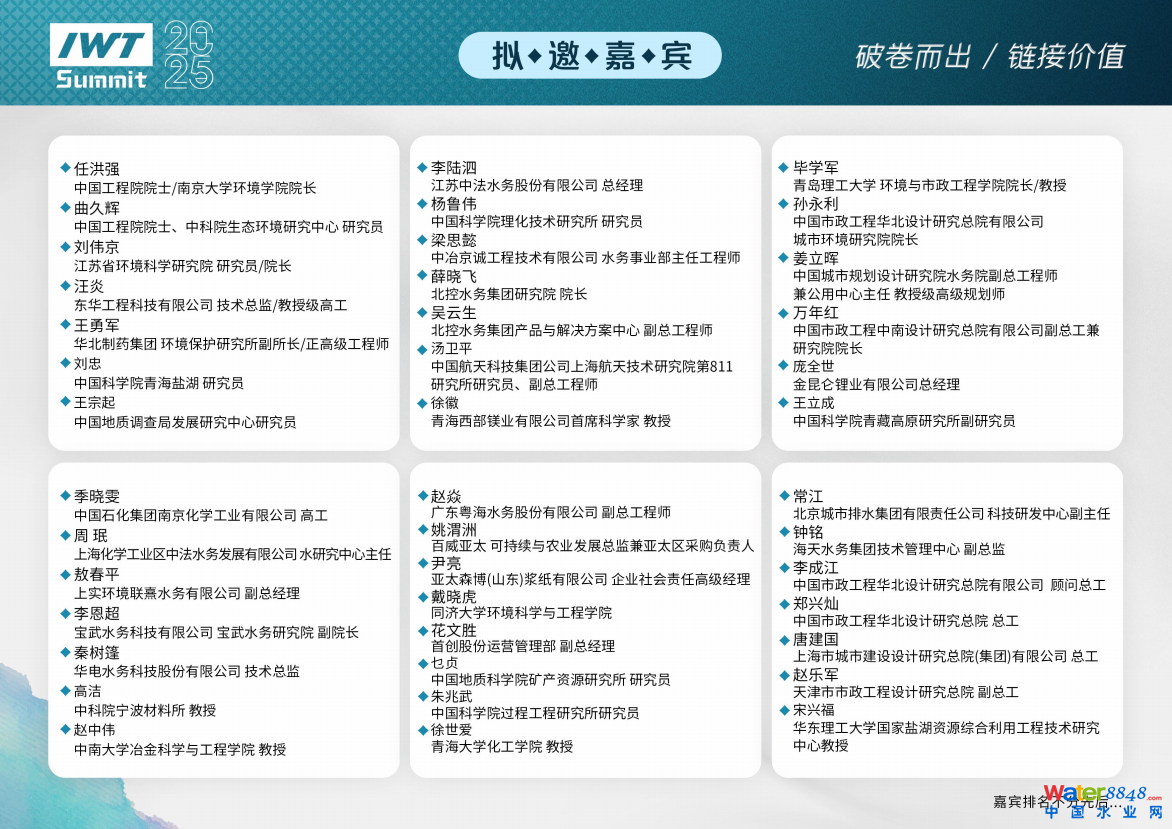Screen dimensions: 1172x829
Task: Select the name 薛晓飞
Action: [x=454, y=276]
